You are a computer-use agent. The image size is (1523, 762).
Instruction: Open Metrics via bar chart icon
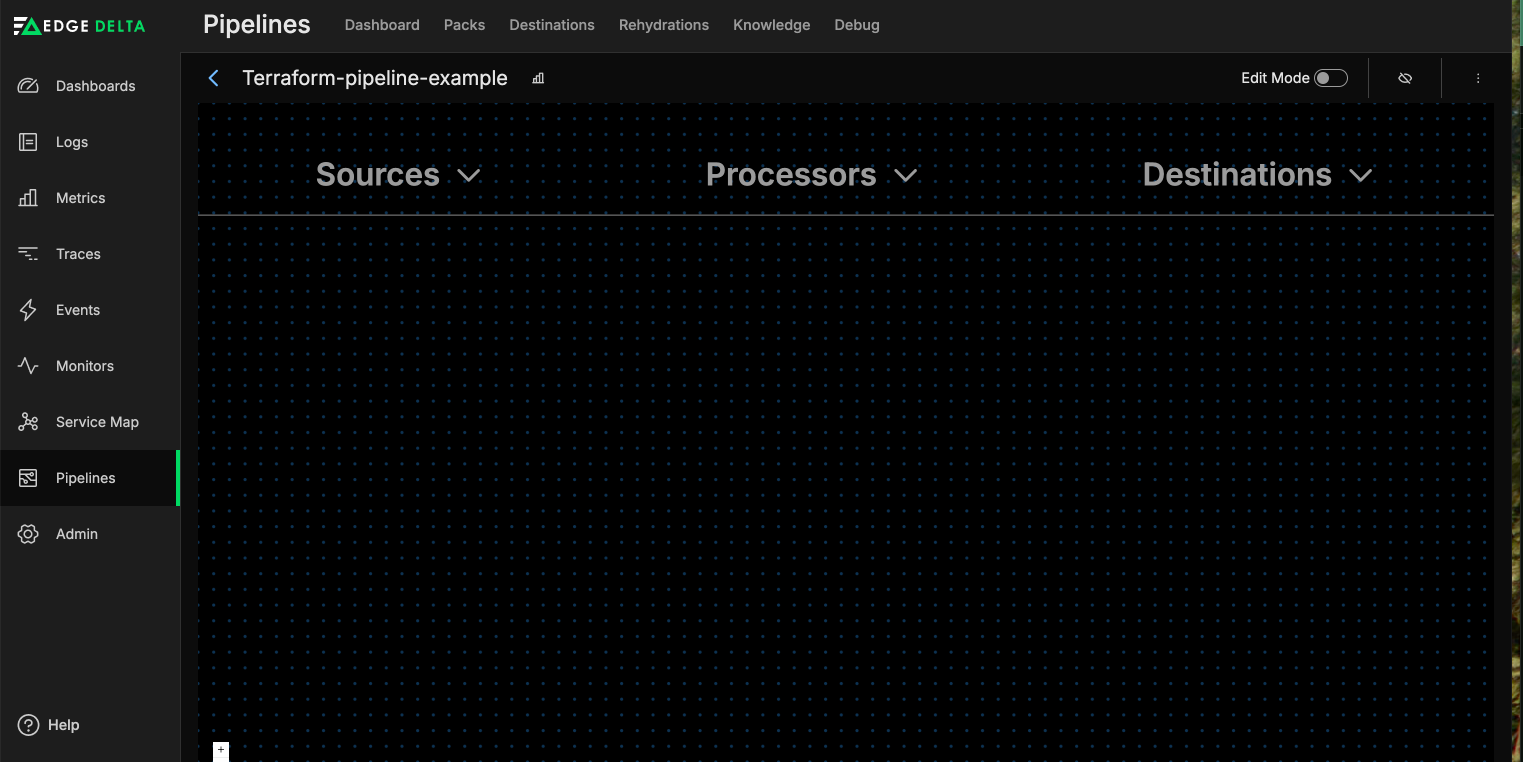(28, 198)
